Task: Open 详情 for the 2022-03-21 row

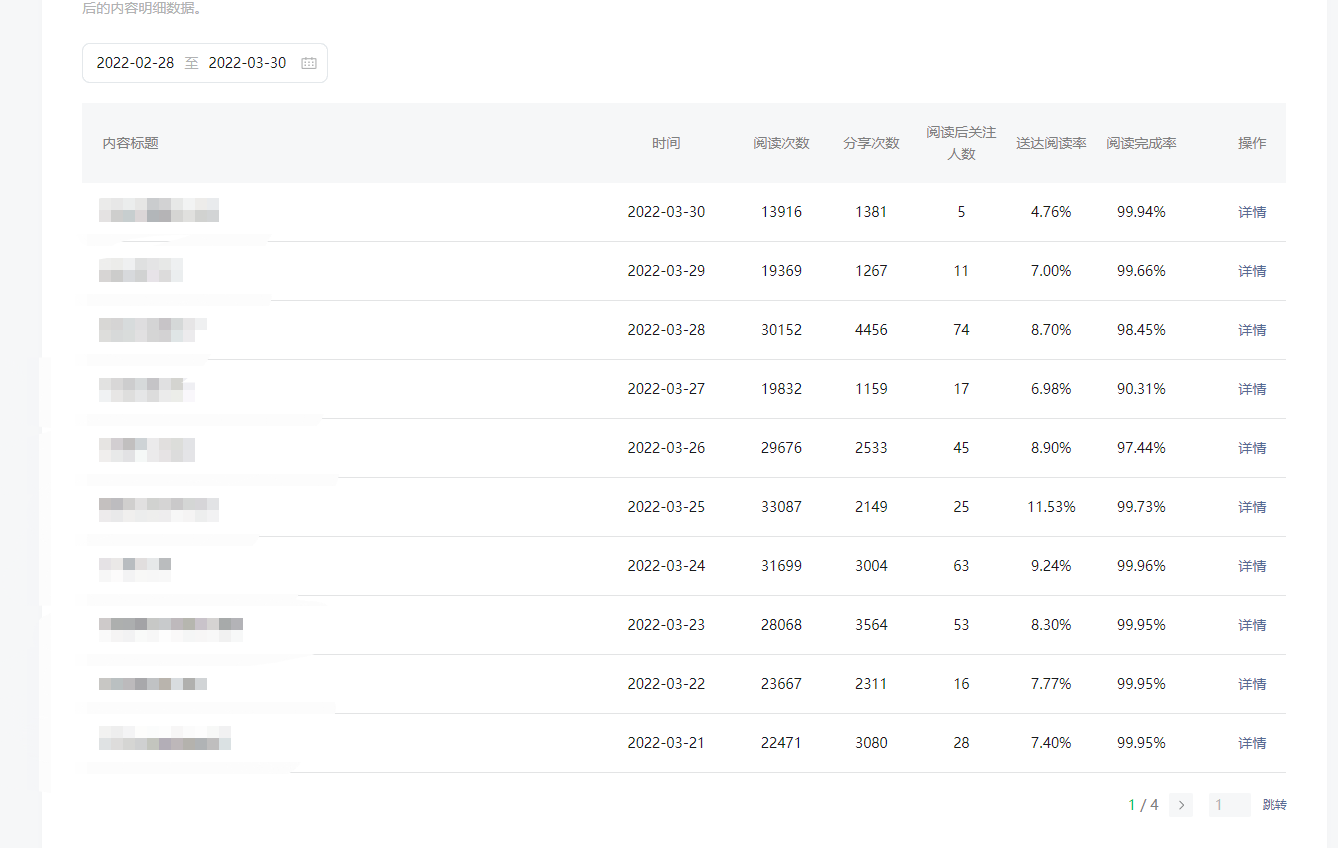Action: (1252, 743)
